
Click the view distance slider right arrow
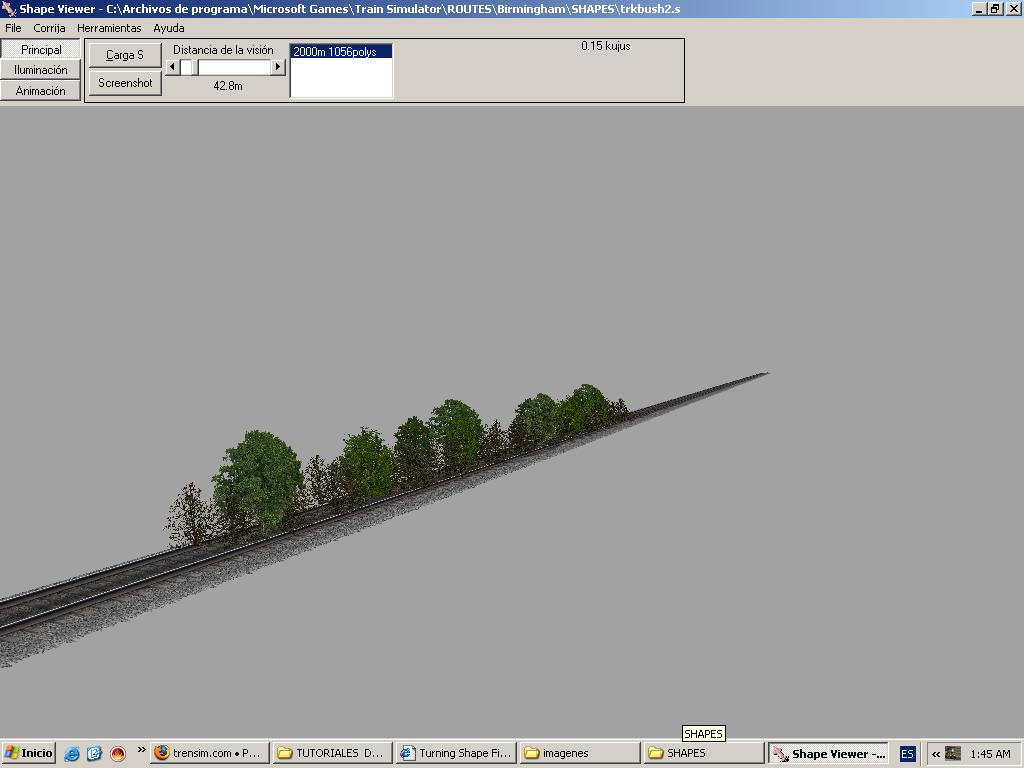pos(278,67)
